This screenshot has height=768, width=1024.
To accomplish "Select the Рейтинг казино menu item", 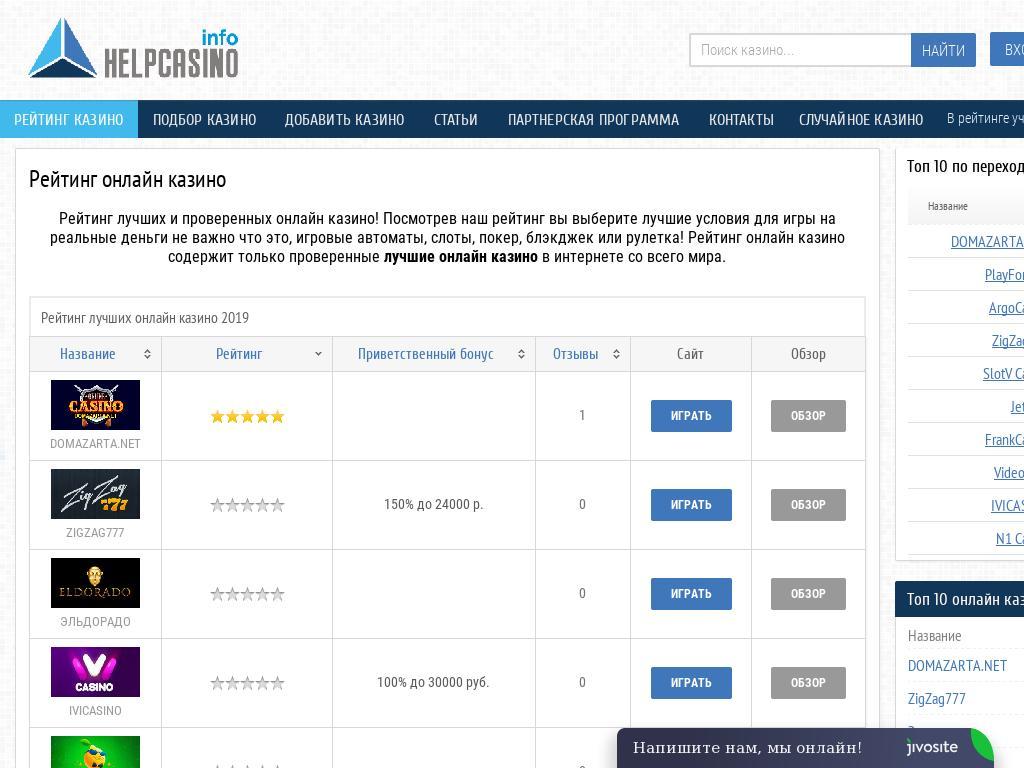I will [x=69, y=120].
